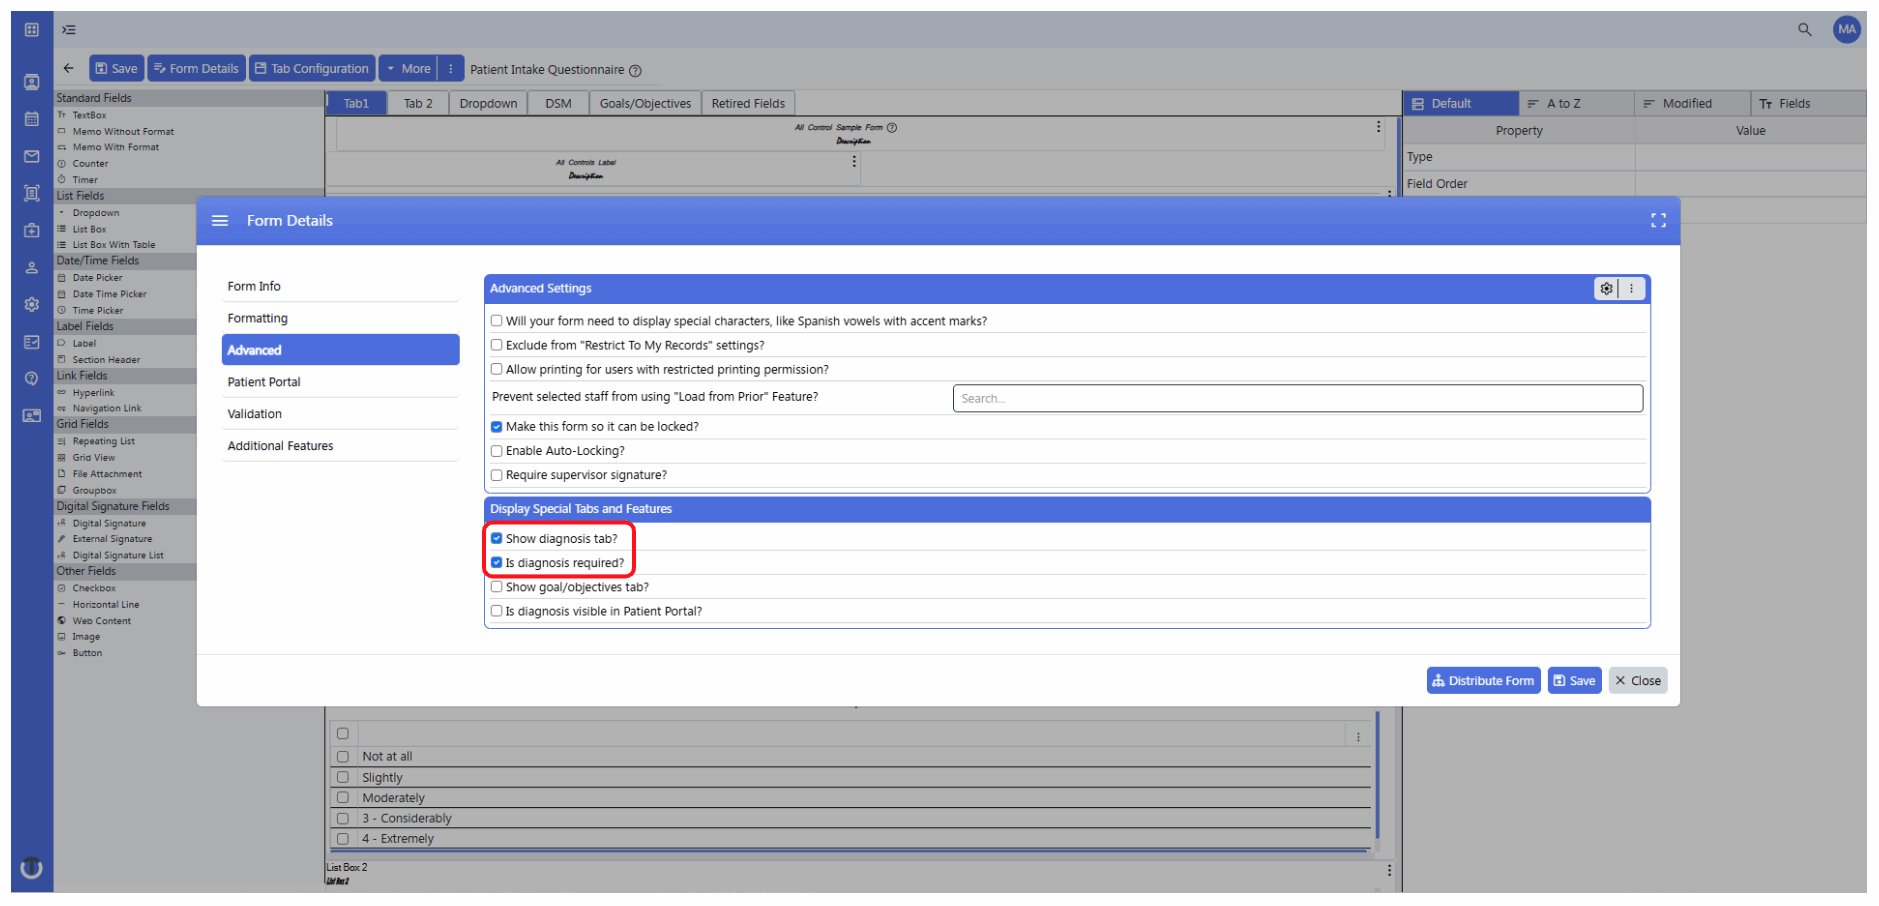
Task: Open settings gear in left sidebar
Action: click(32, 305)
